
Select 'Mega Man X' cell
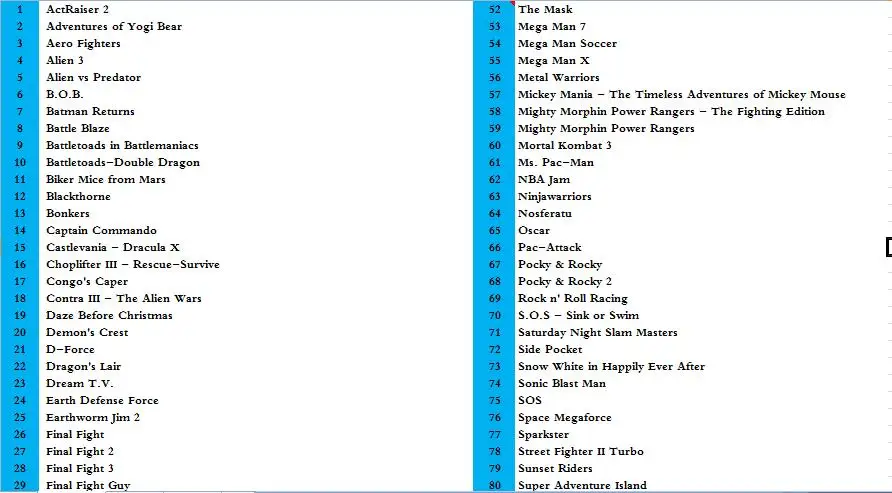coord(554,60)
